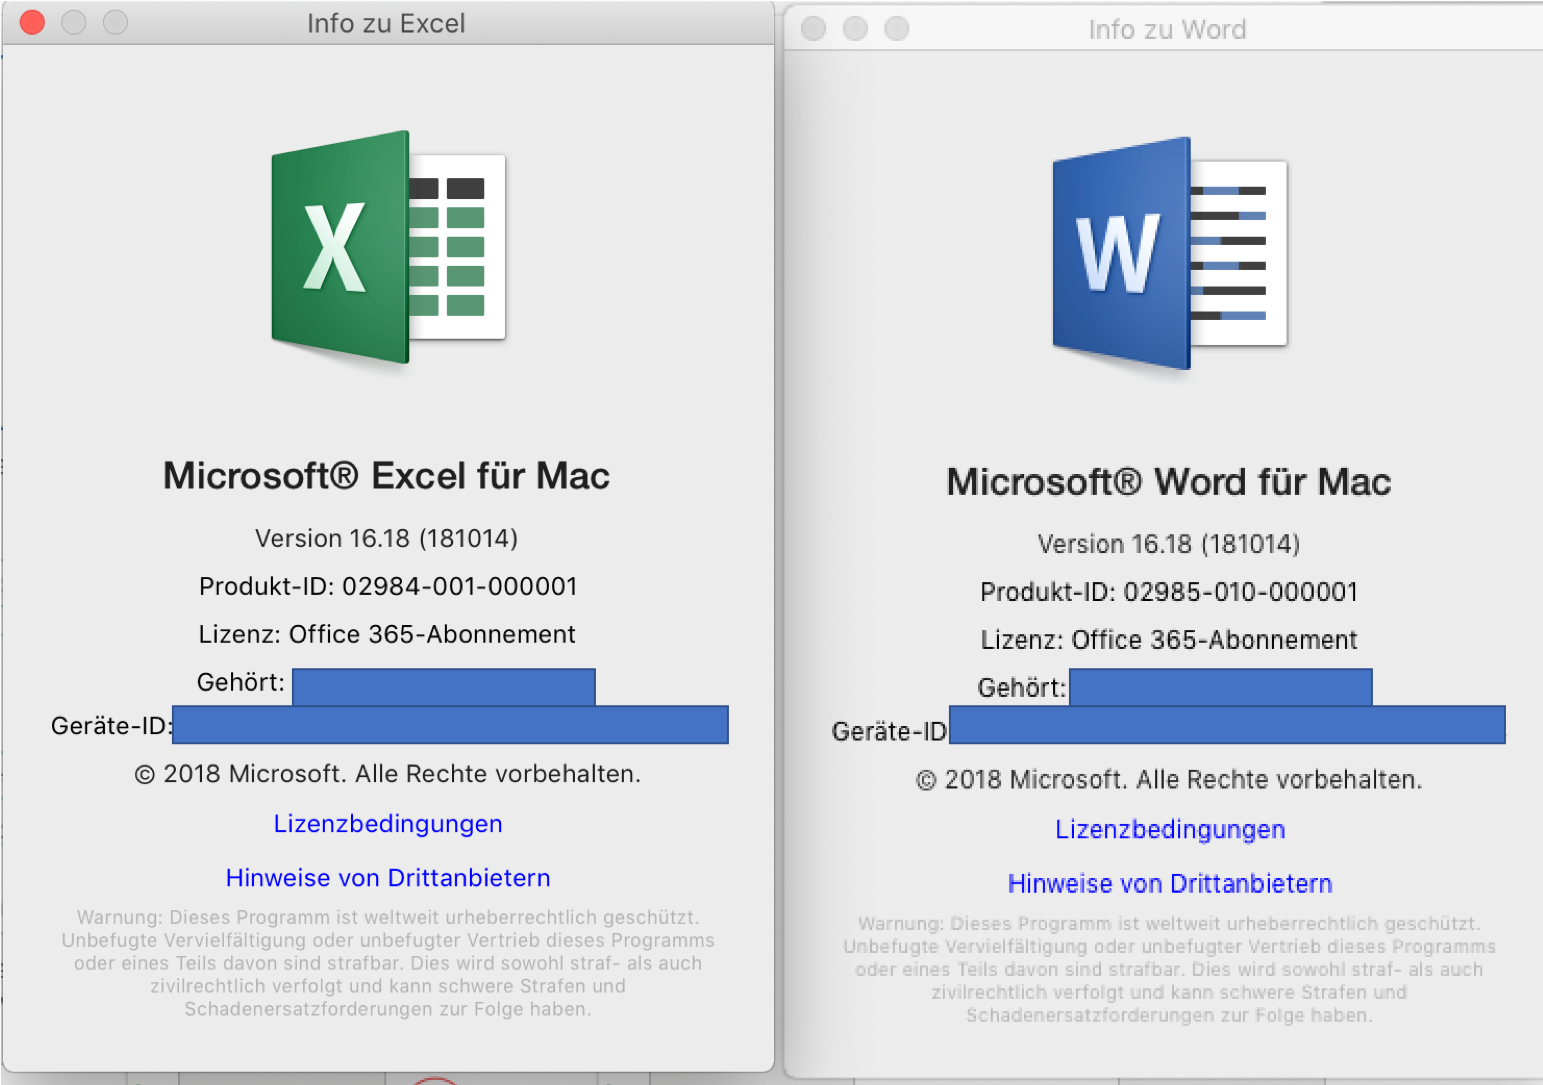
Task: Click the Gehört: label in Word window
Action: pyautogui.click(x=1022, y=688)
